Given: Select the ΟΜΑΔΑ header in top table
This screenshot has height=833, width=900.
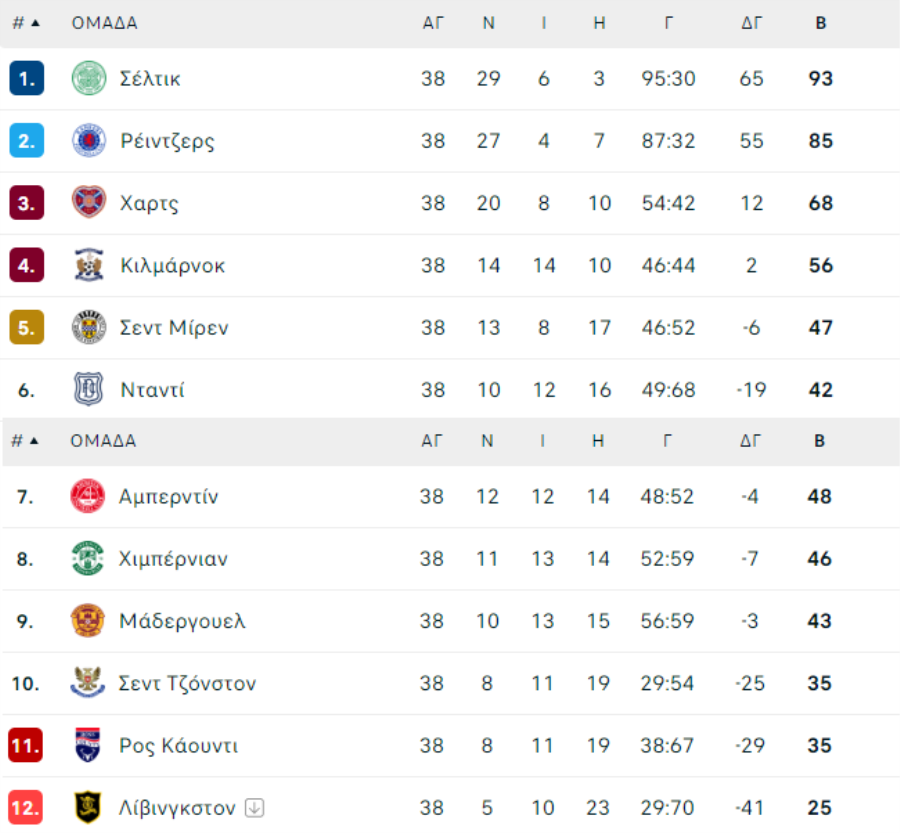Looking at the screenshot, I should pos(104,23).
